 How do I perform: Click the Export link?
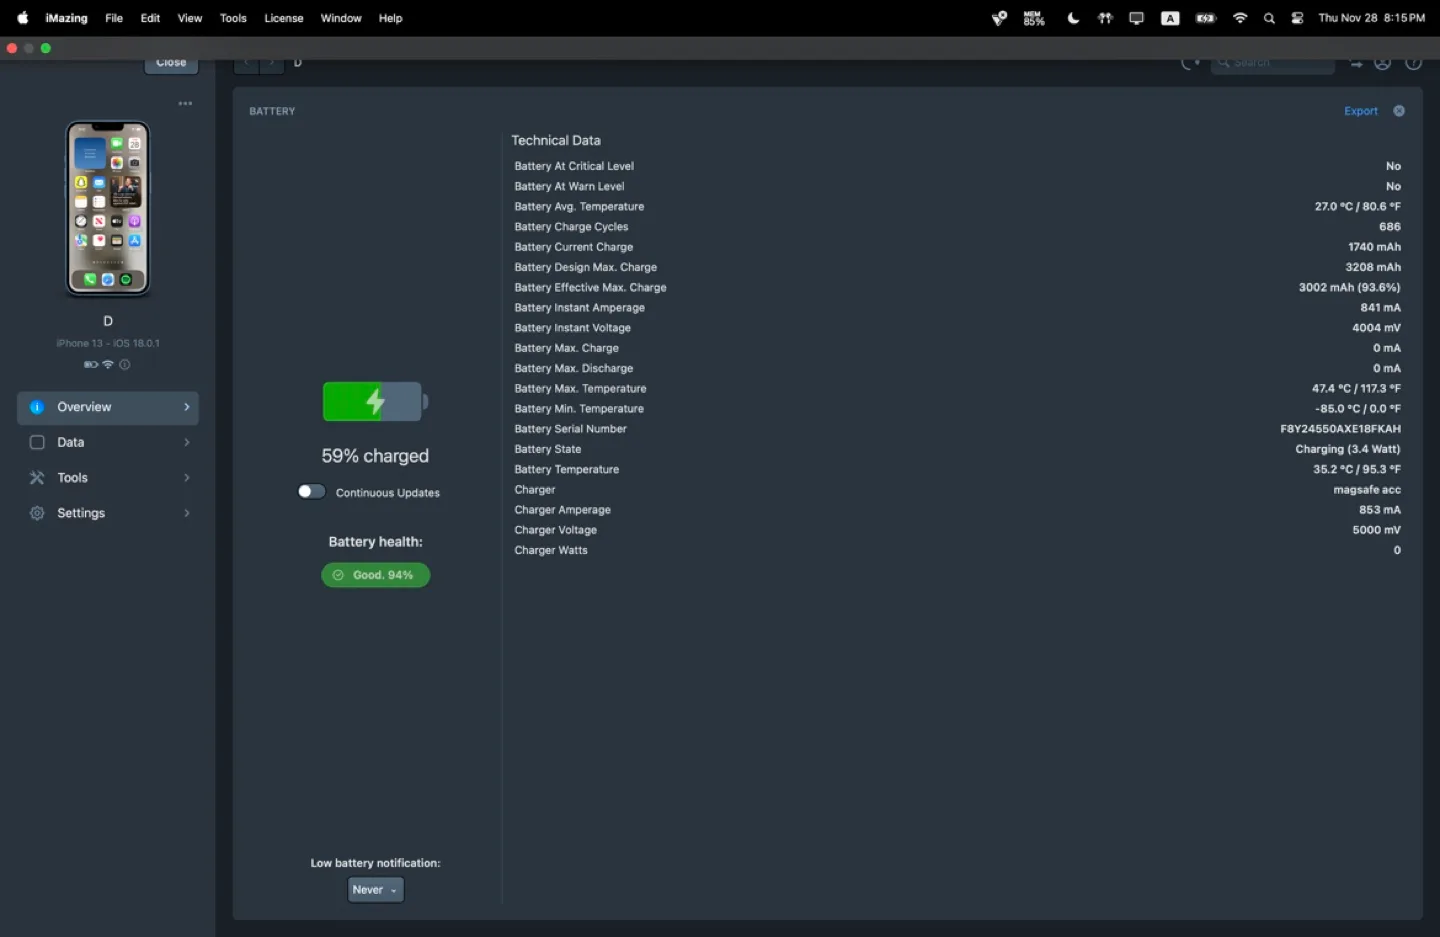(1360, 111)
